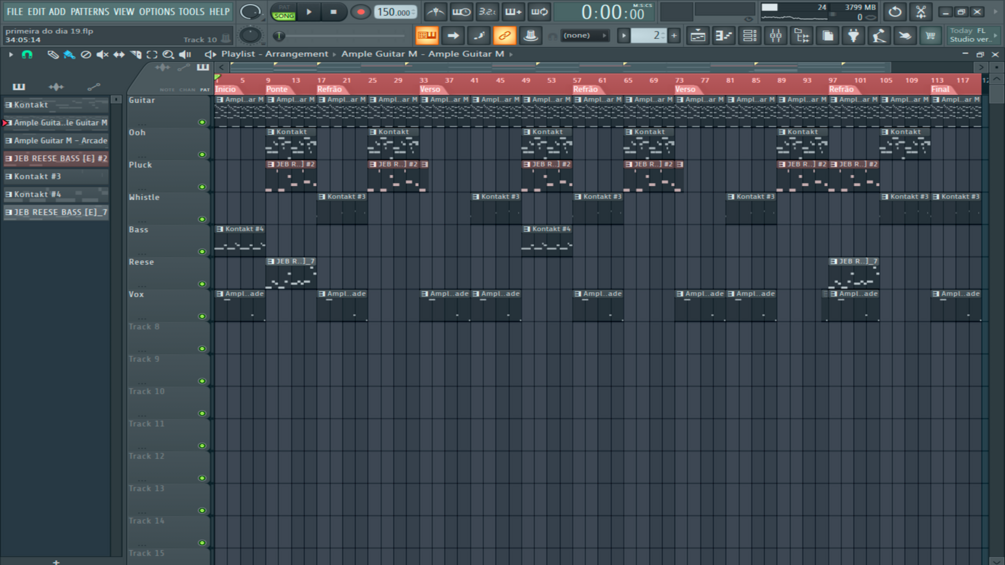Screen dimensions: 1005x565
Task: Toggle typing keyboard to piano icon
Action: 427,35
